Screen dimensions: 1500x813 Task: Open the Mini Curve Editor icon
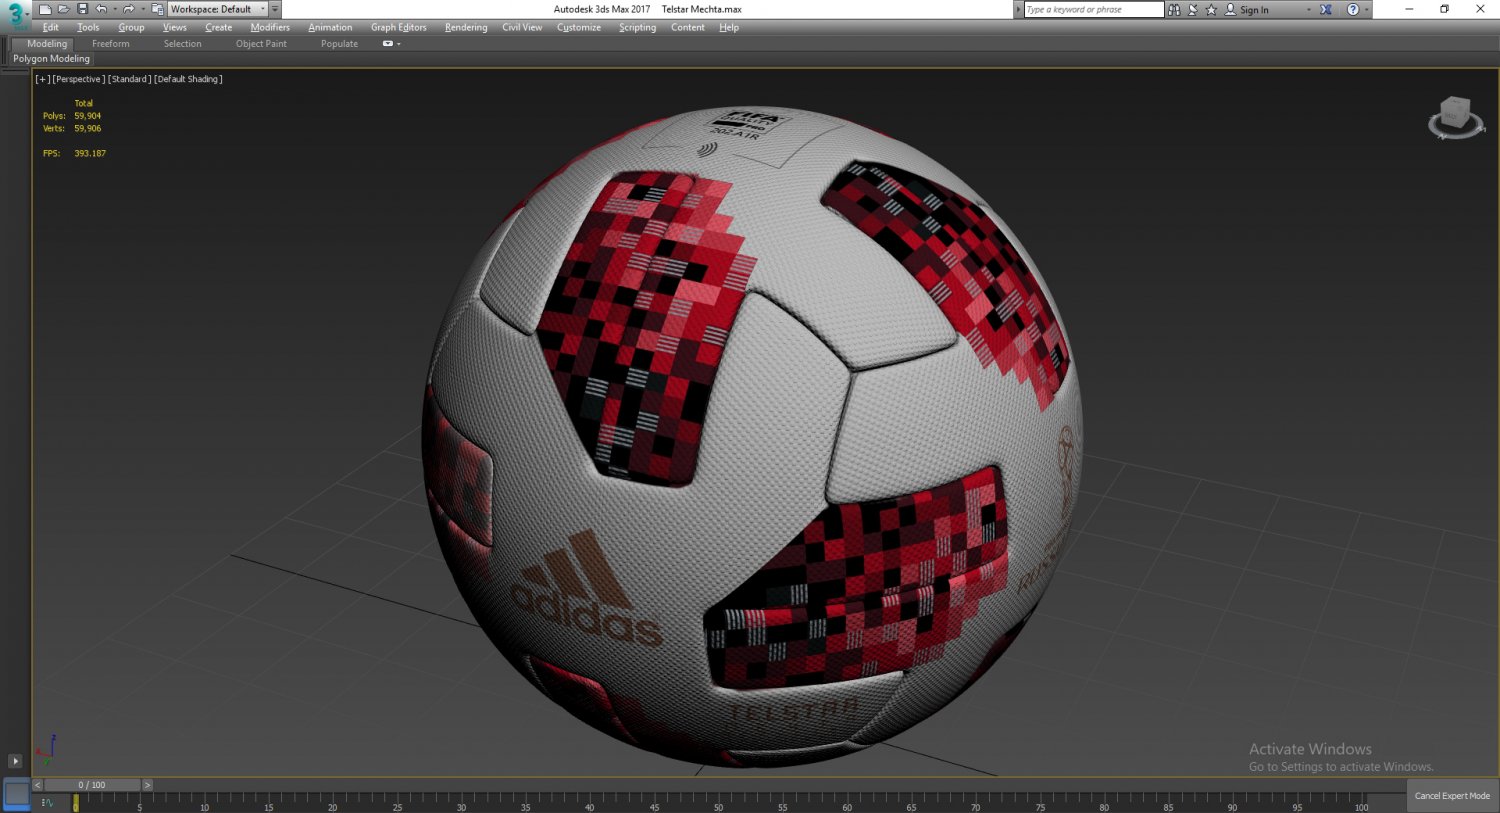point(47,803)
